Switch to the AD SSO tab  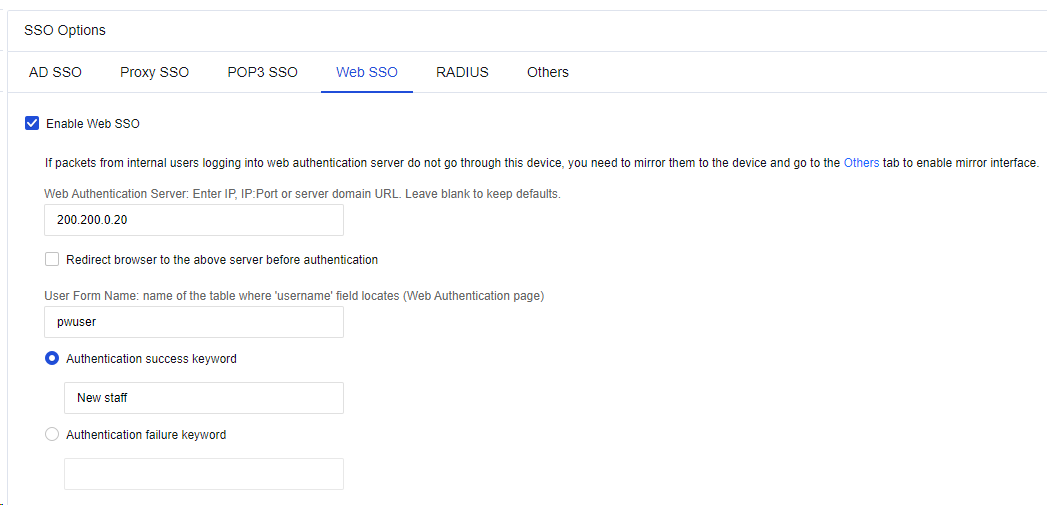(55, 72)
